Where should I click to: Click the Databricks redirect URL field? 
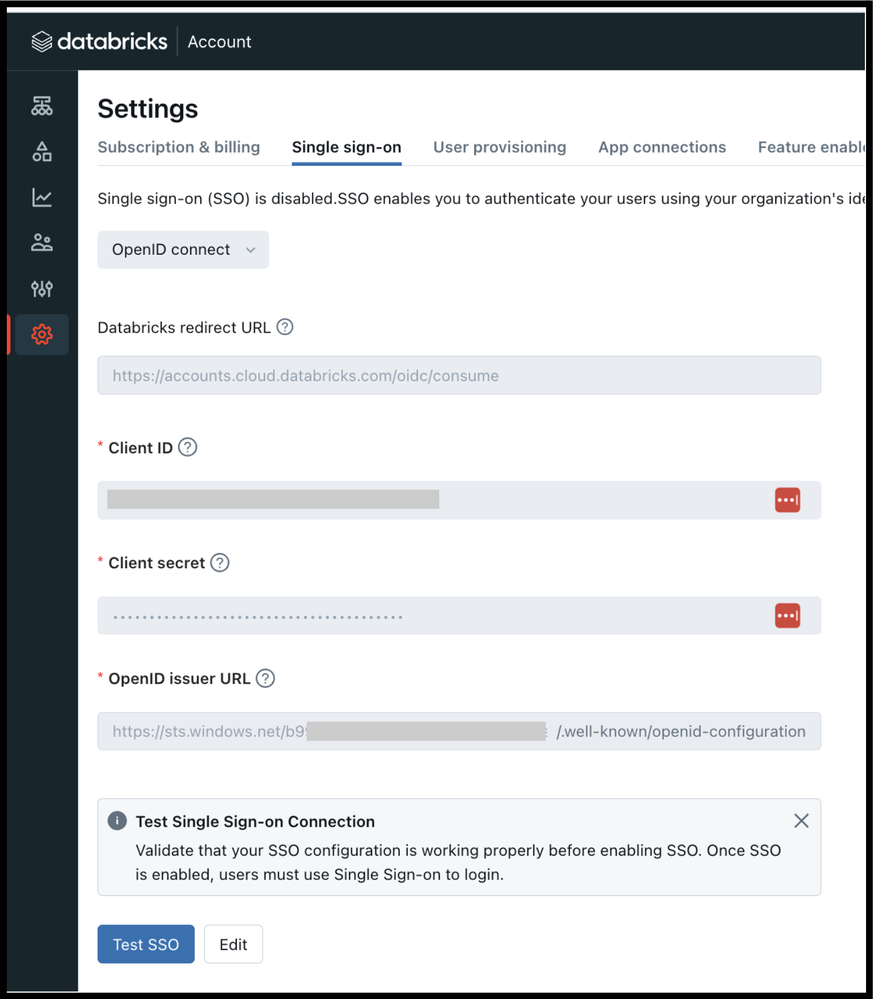[x=459, y=375]
